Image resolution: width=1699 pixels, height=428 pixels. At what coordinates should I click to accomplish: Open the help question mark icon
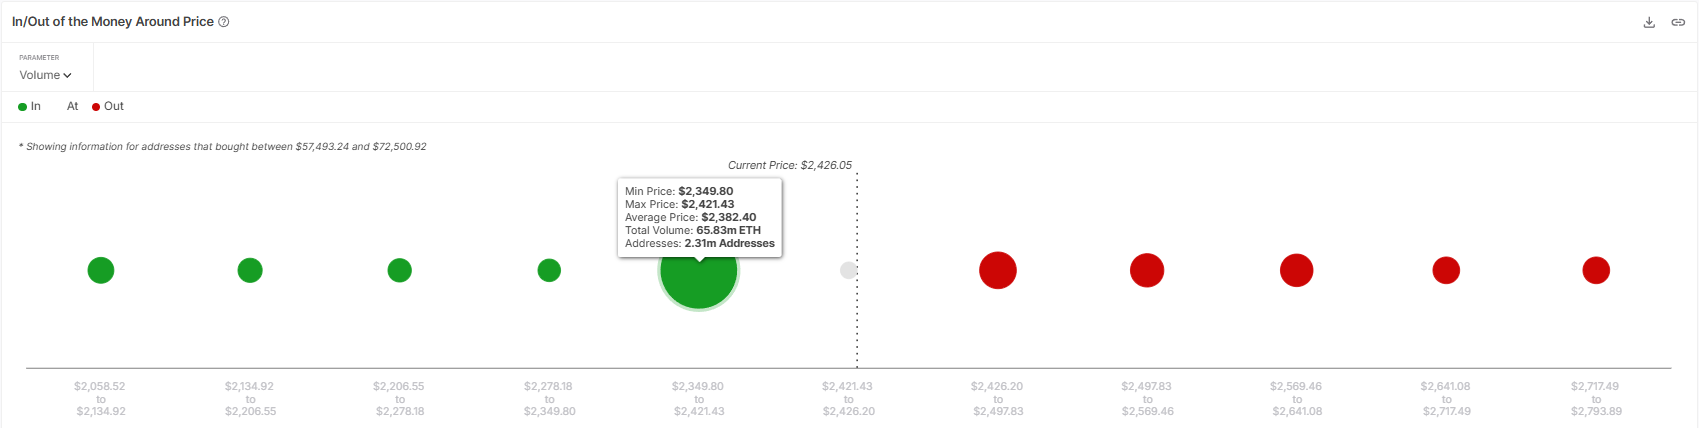pos(224,22)
